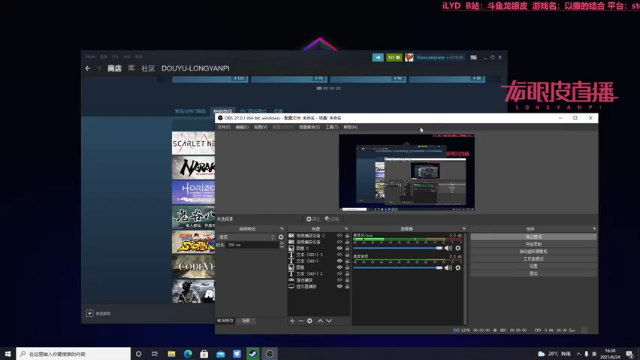
Task: Adjust the 桌面音频 volume slider
Action: pyautogui.click(x=398, y=268)
